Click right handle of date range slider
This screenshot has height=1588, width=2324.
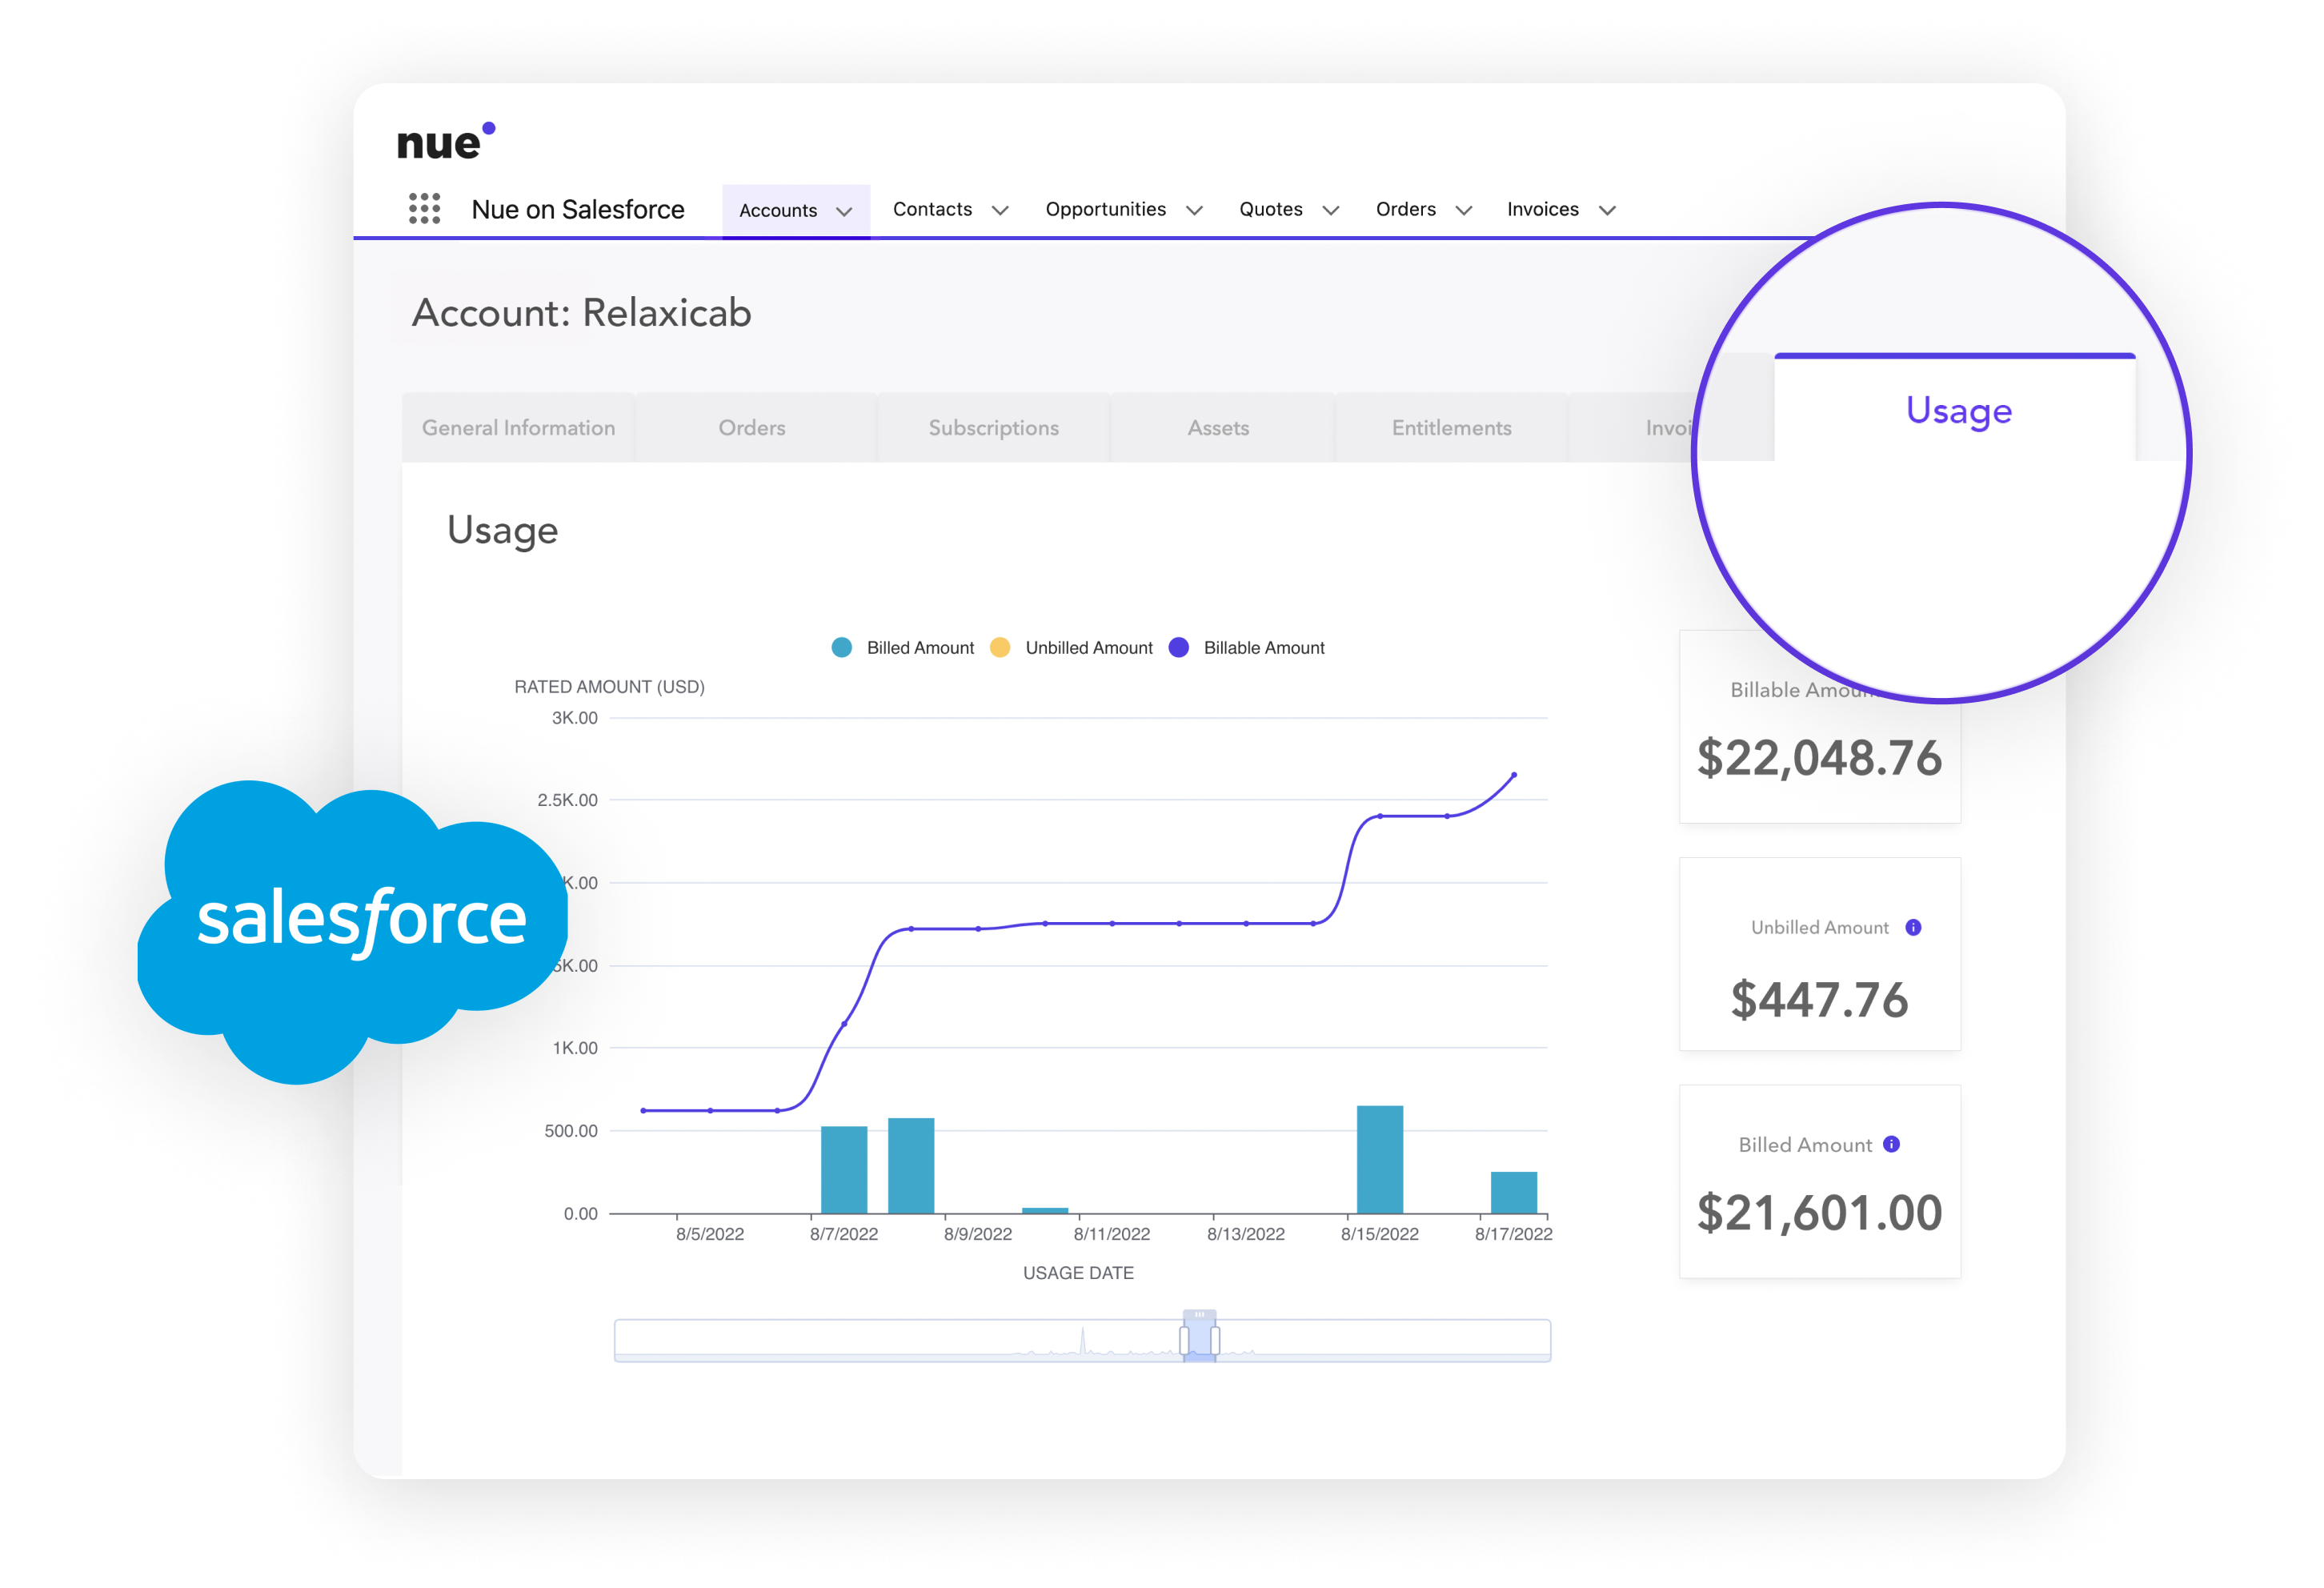[x=1215, y=1340]
